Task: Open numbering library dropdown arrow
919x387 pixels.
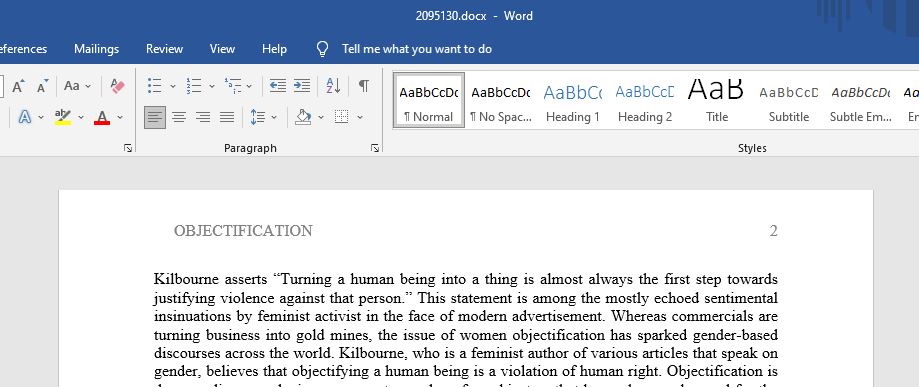Action: tap(212, 86)
